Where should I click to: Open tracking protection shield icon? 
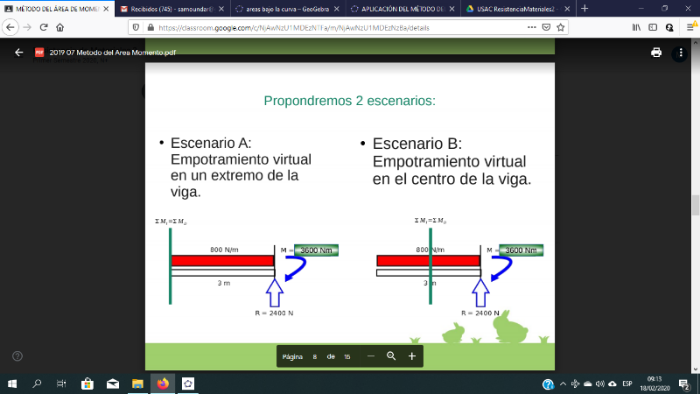[136, 28]
